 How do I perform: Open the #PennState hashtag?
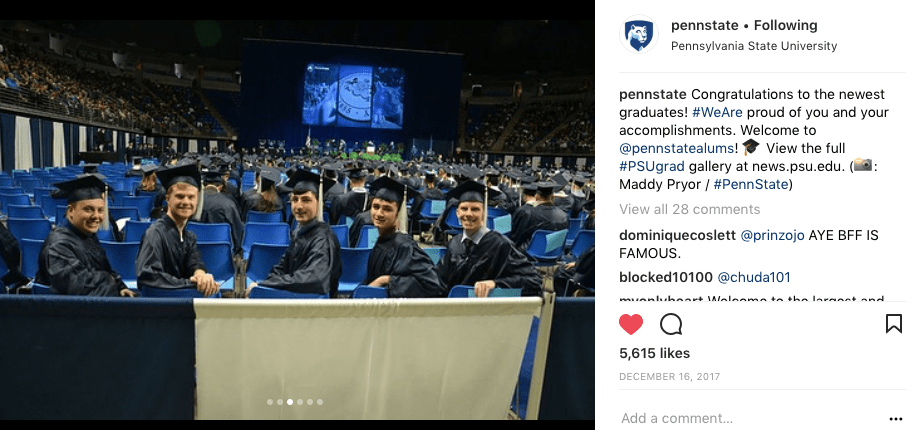(752, 184)
